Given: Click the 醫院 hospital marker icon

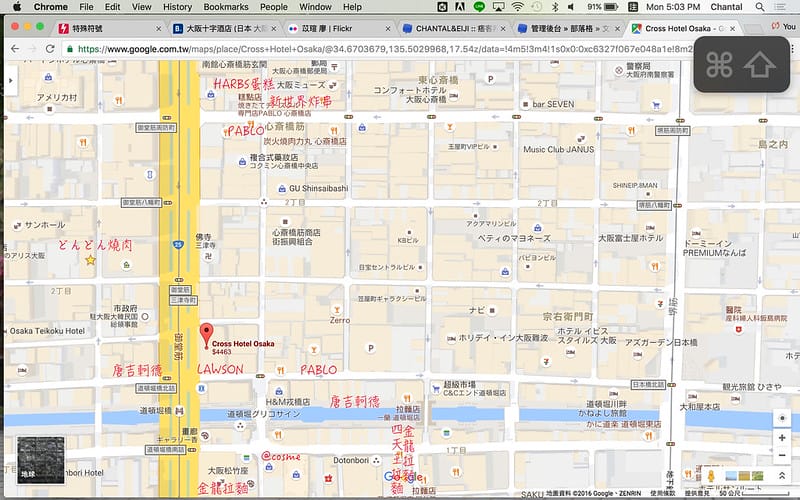Looking at the screenshot, I should (738, 330).
